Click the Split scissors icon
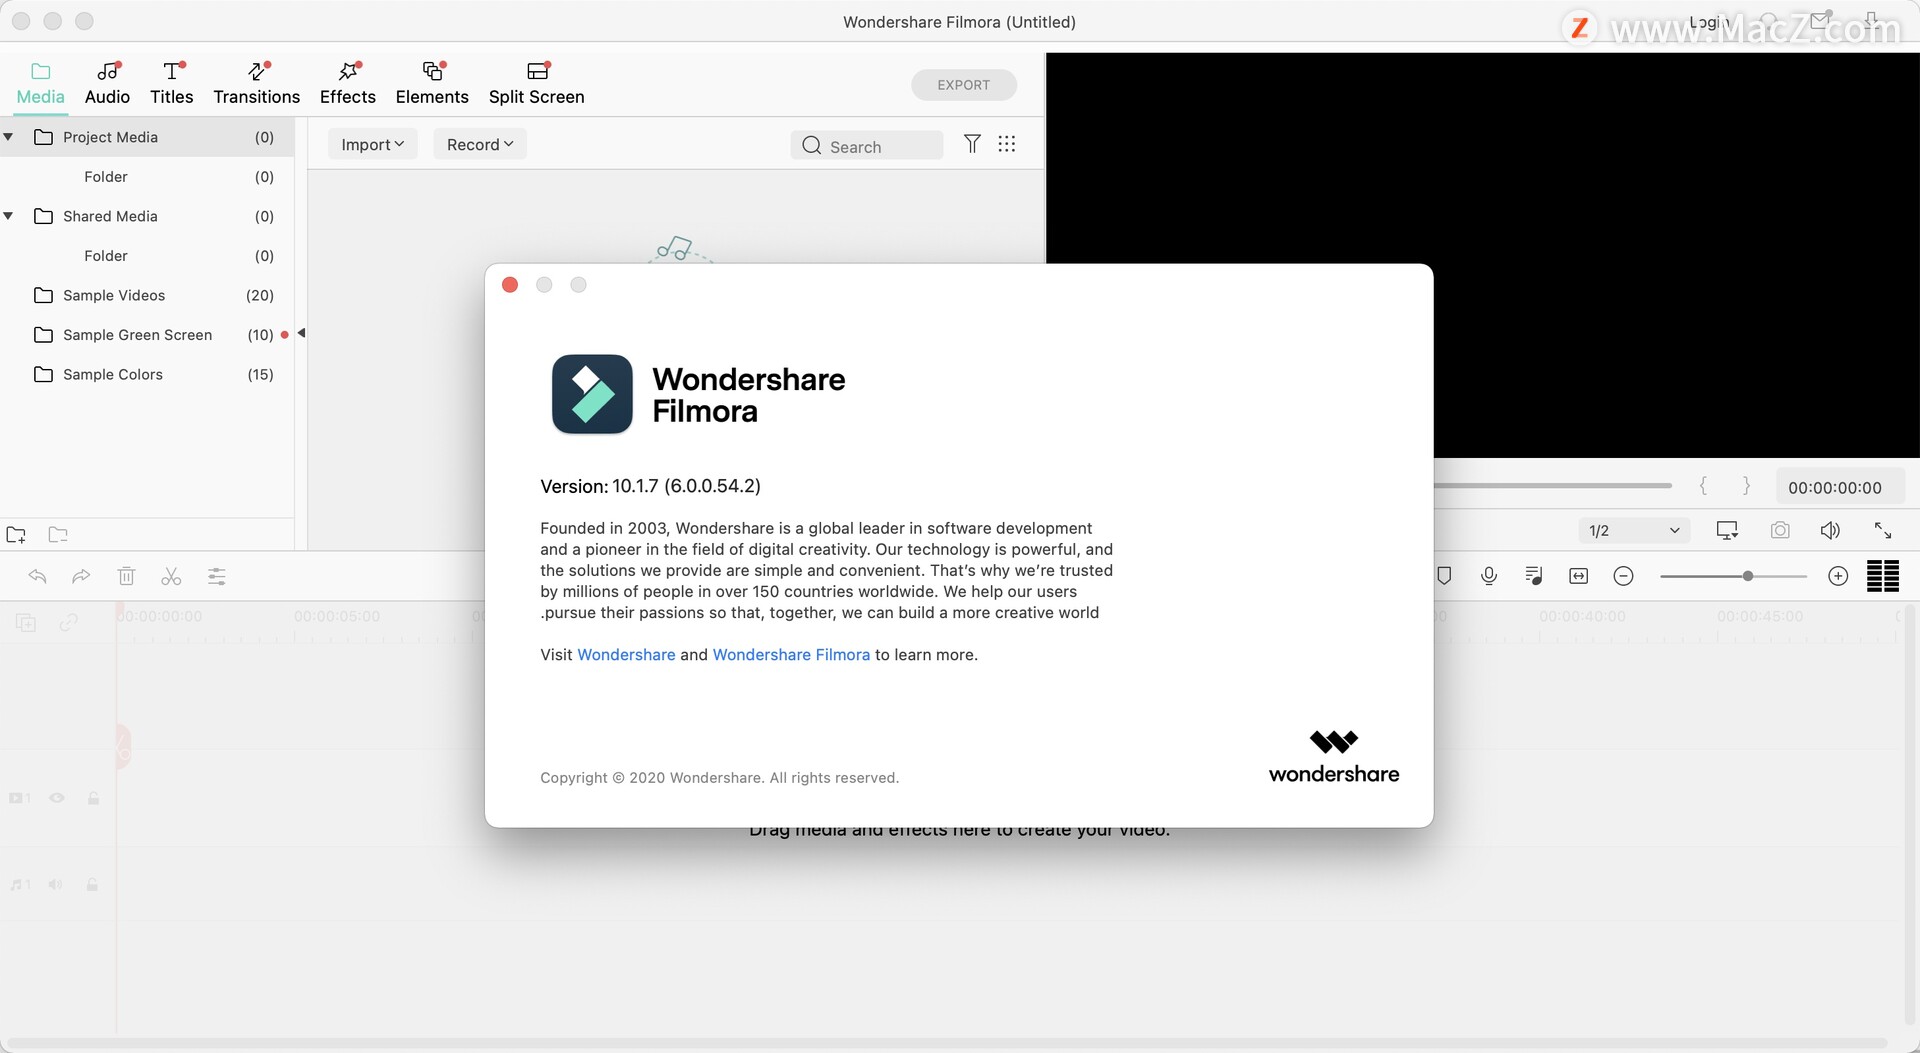This screenshot has width=1920, height=1053. pos(171,576)
